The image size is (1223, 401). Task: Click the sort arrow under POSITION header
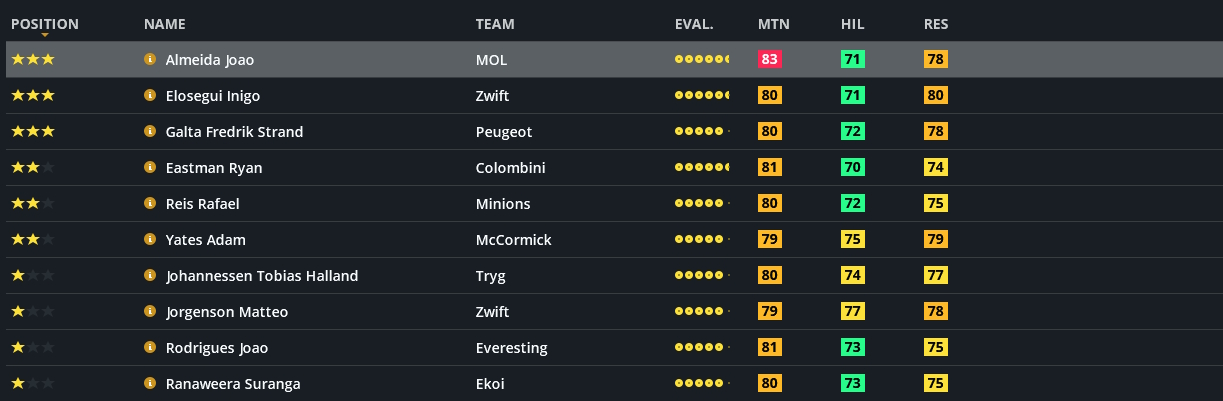[x=45, y=35]
